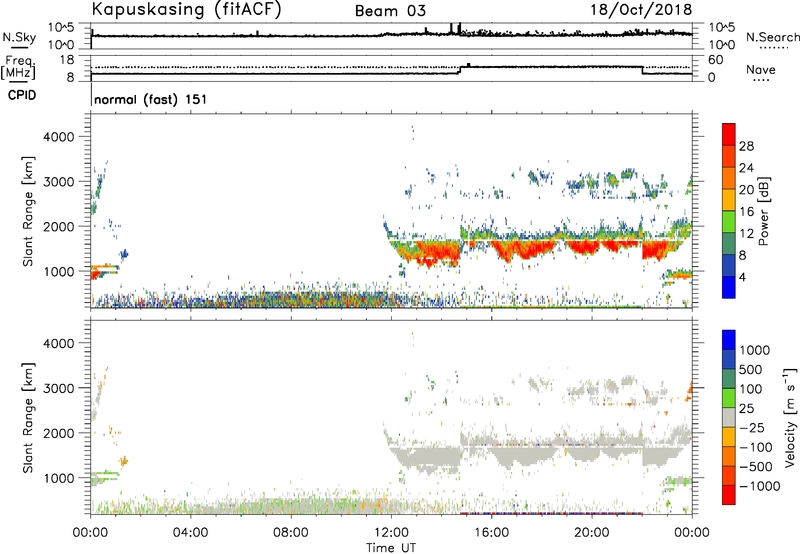Click the '-500' label on the Velocity color bar
Screen dimensions: 800x554
(756, 467)
